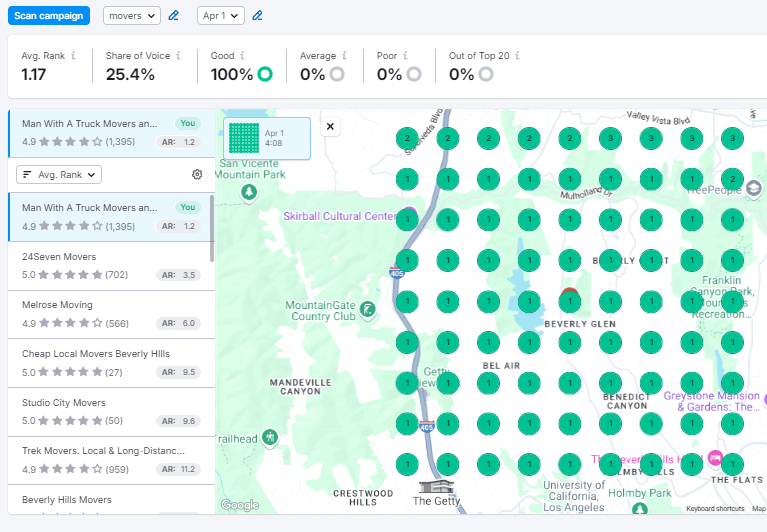The image size is (767, 532).
Task: Select the Melrose Moving competitor
Action: click(112, 314)
